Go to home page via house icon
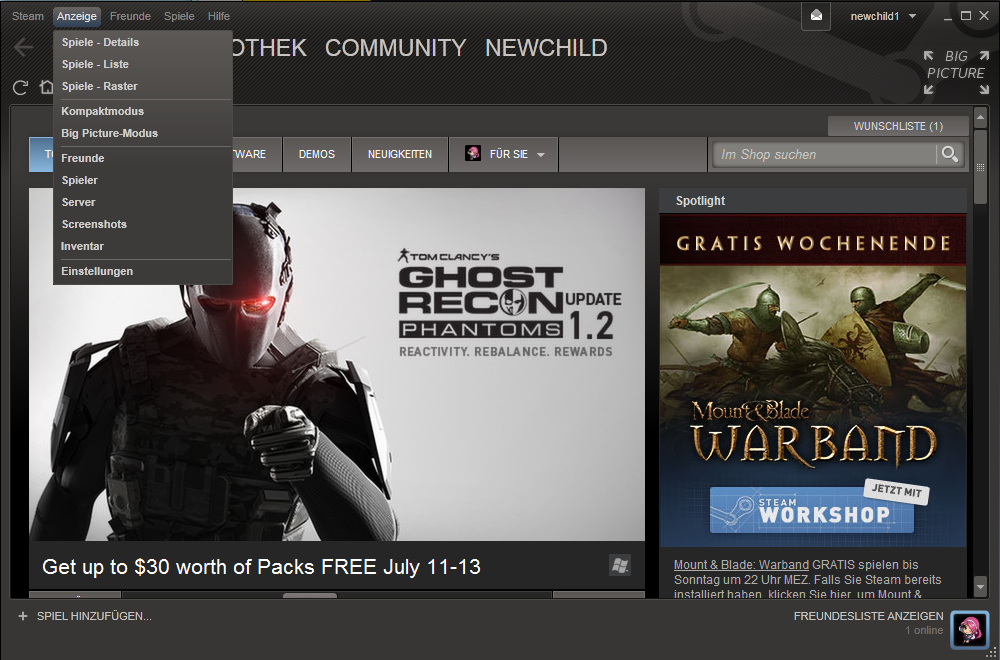The height and width of the screenshot is (660, 1000). (x=47, y=87)
